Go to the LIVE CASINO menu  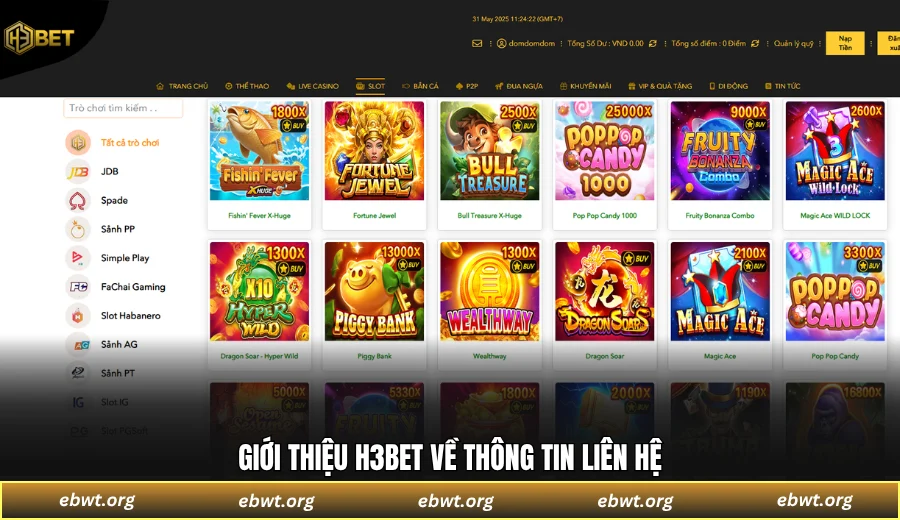tap(312, 86)
